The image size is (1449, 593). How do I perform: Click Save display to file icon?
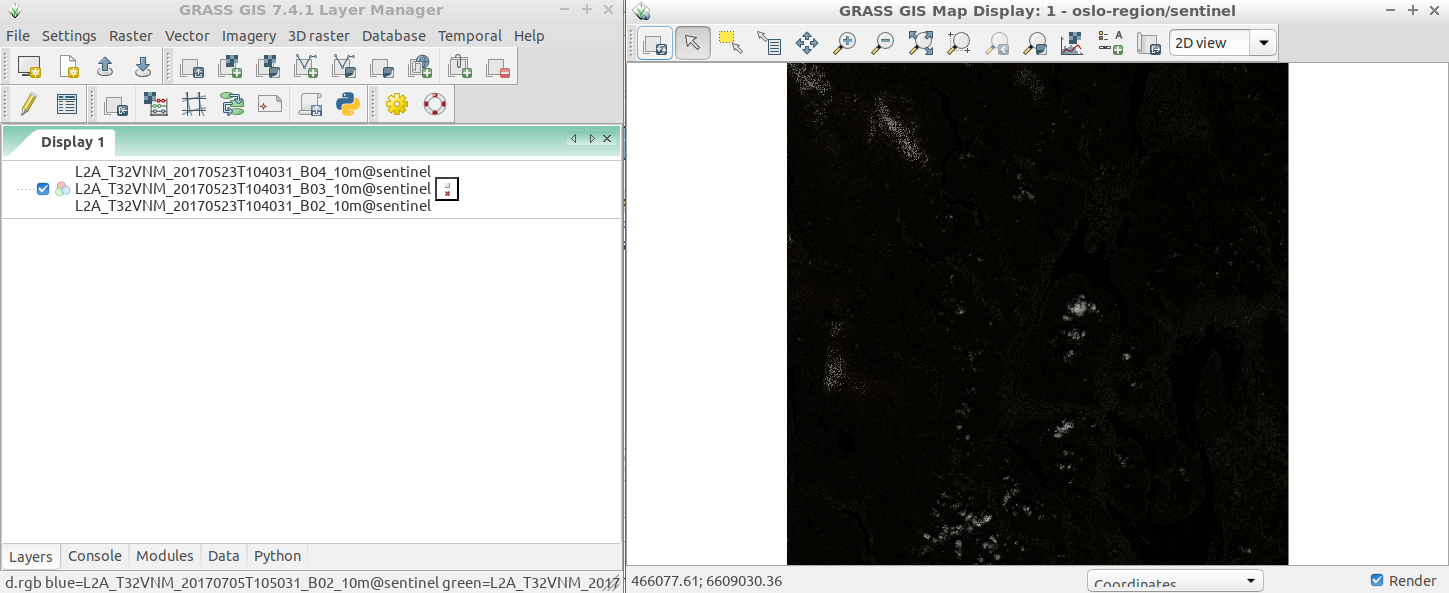coord(1149,43)
